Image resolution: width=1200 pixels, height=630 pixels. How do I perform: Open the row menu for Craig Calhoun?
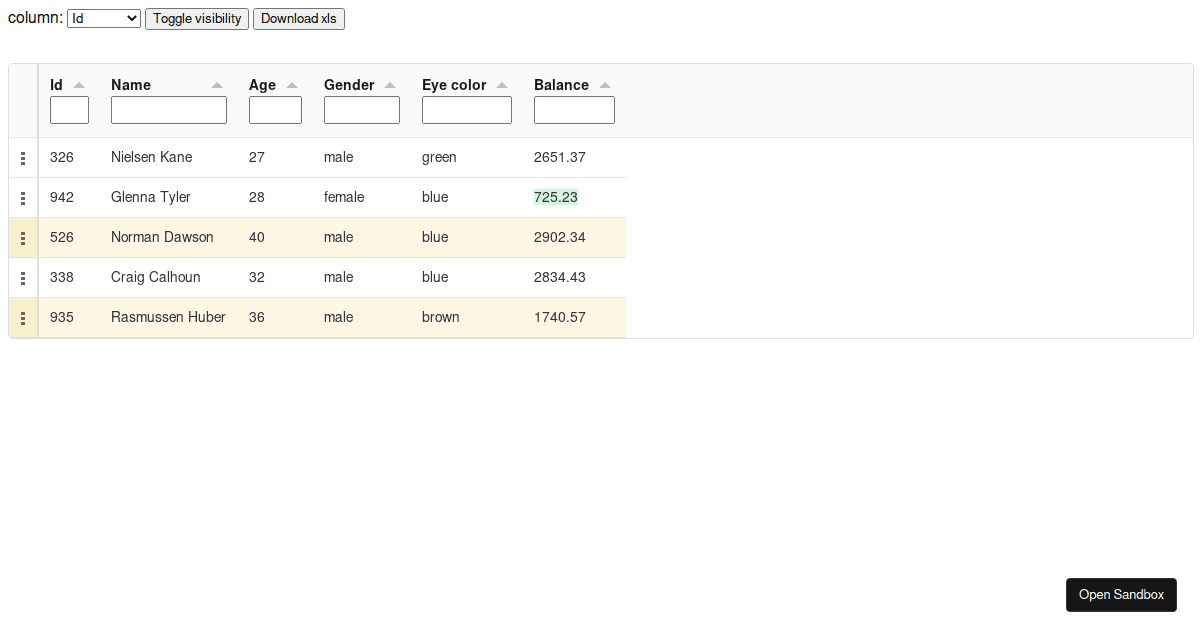[x=23, y=277]
